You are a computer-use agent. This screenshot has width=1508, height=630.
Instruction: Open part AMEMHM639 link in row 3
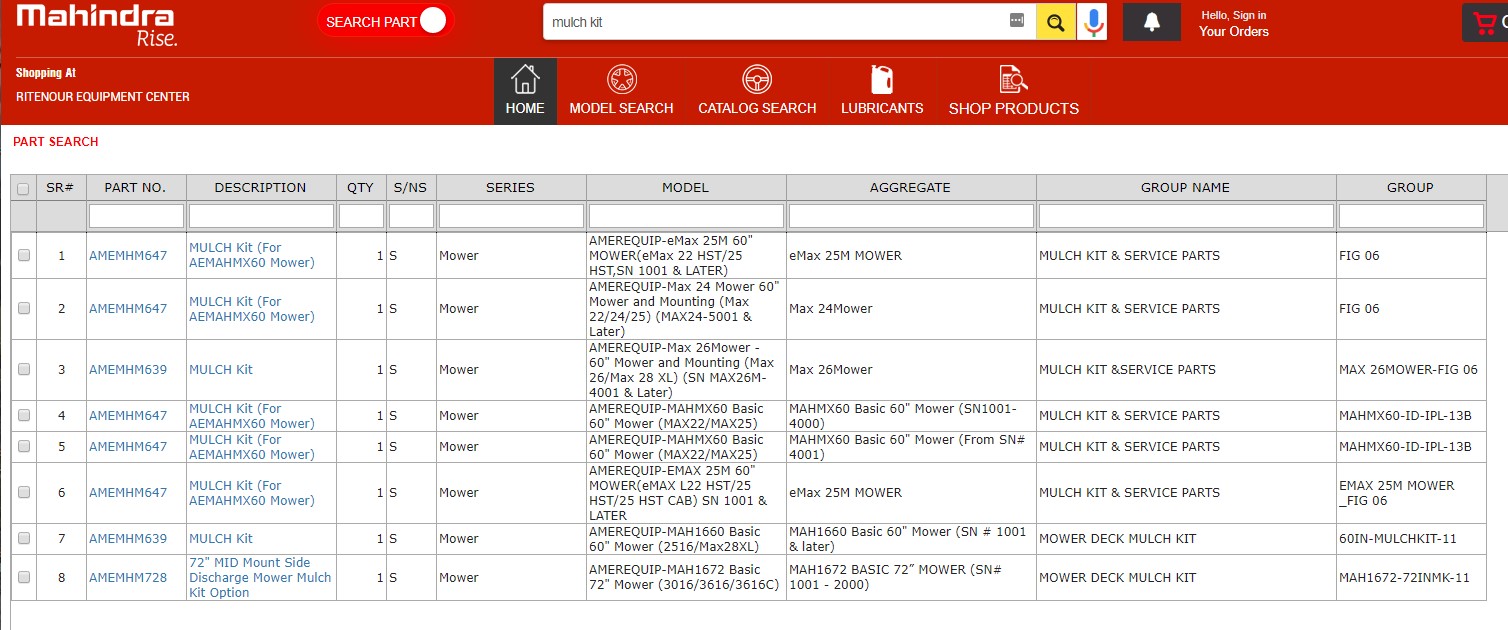[128, 370]
